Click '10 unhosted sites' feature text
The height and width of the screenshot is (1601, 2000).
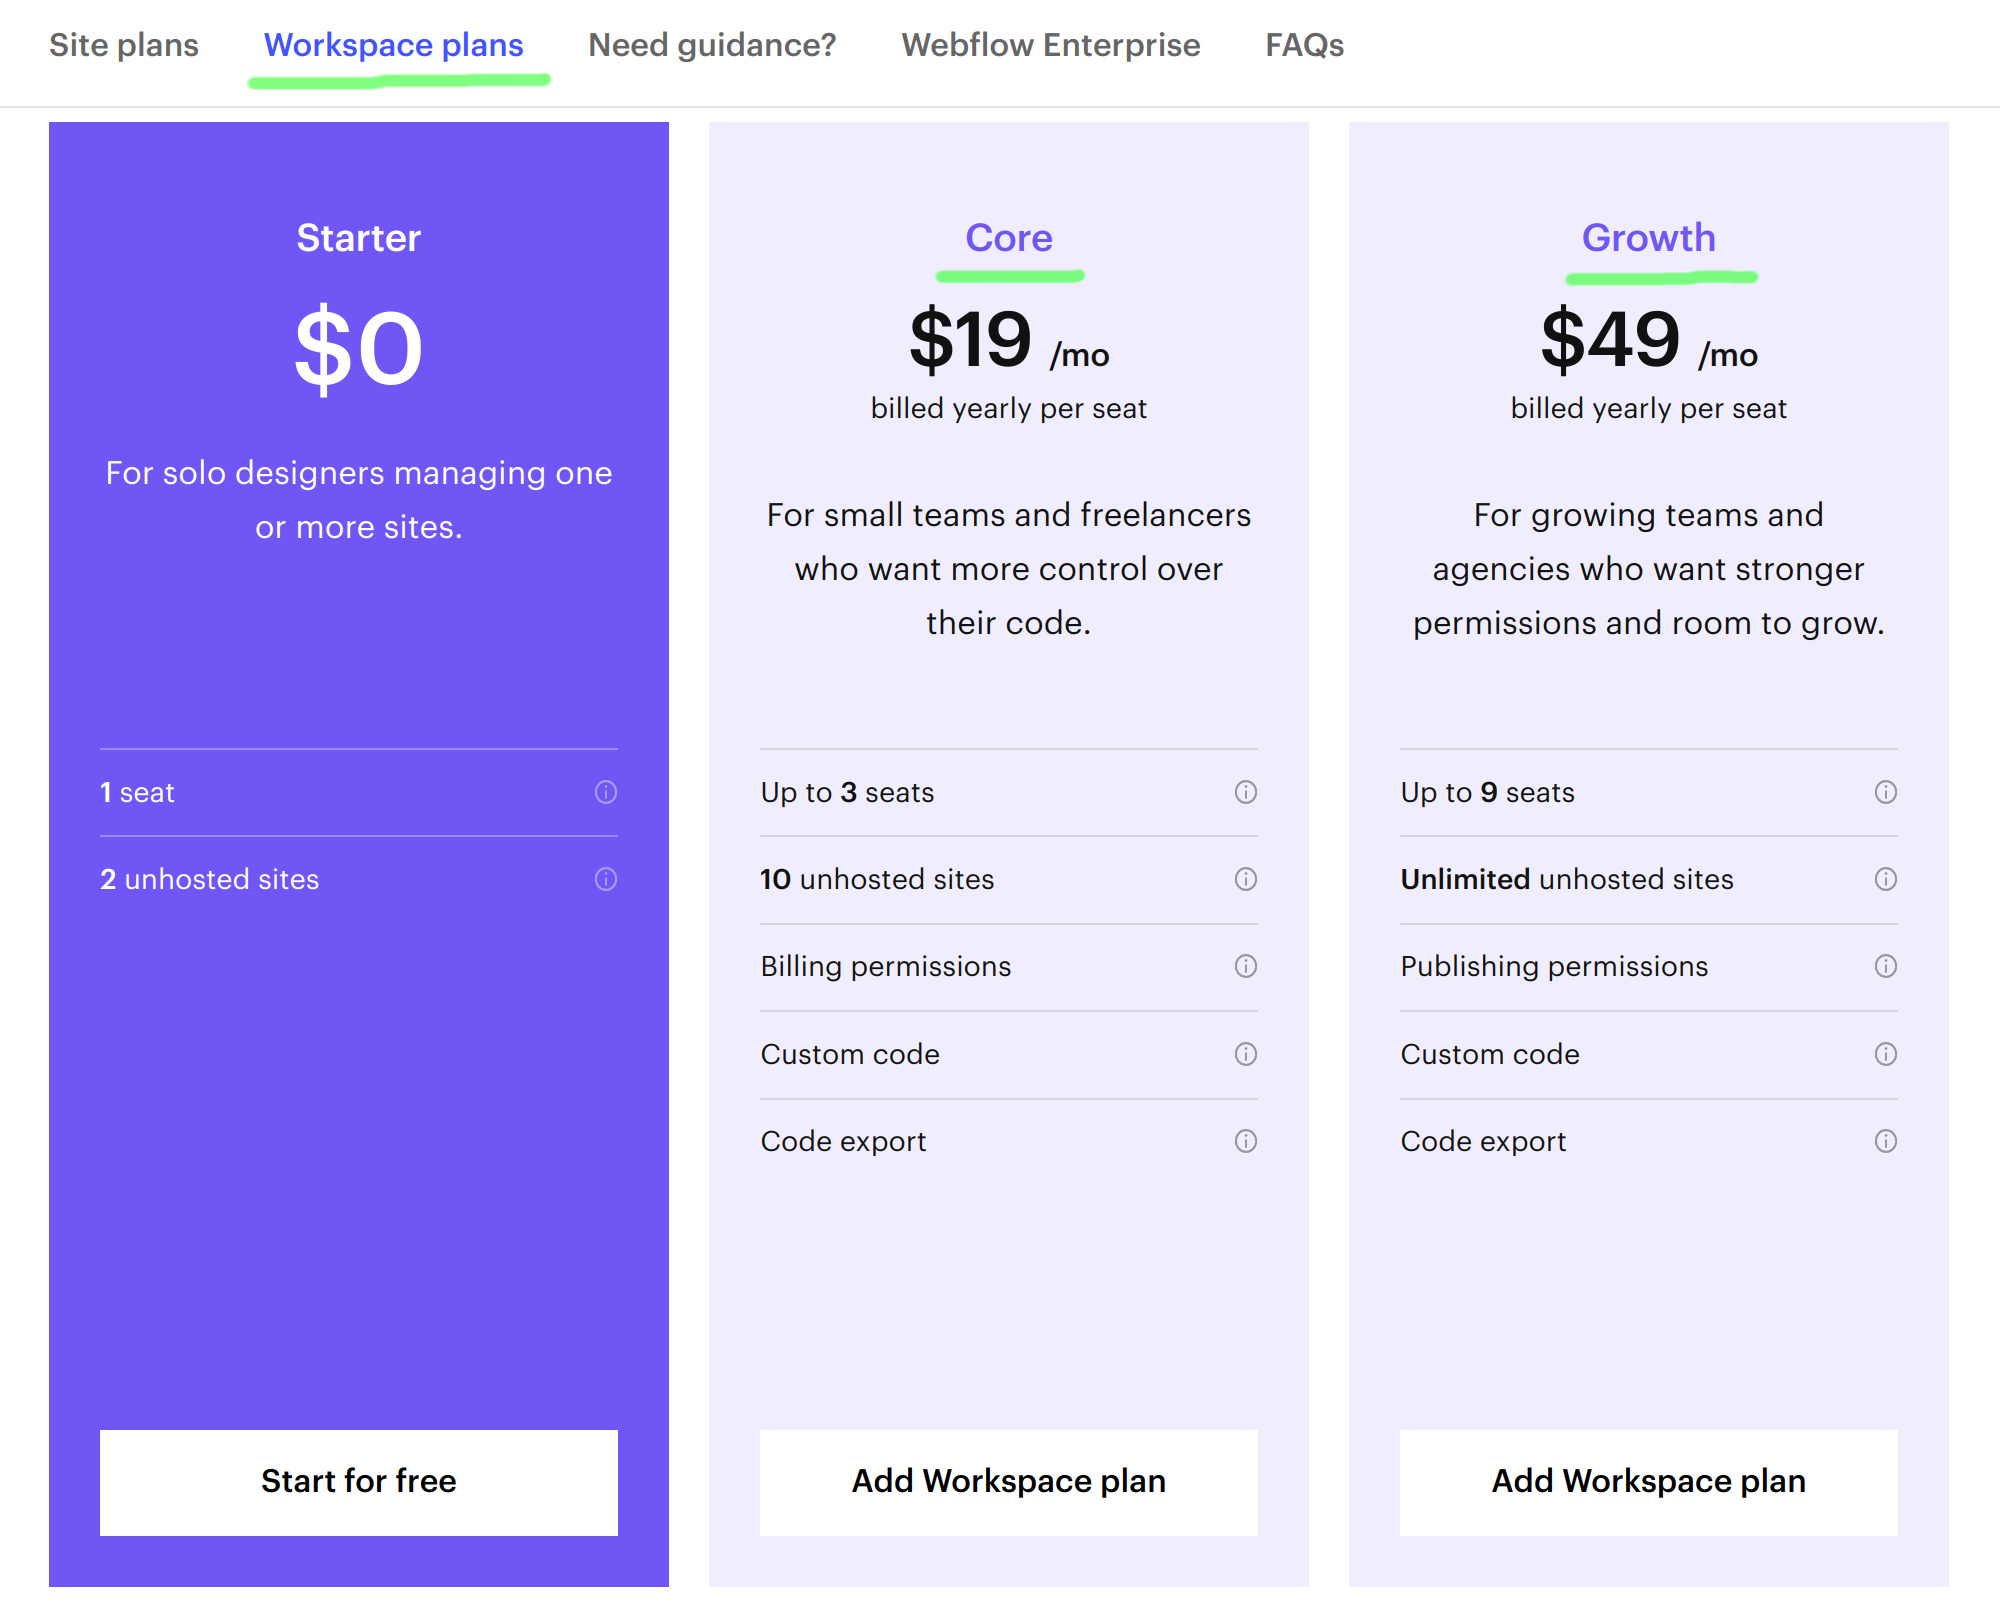click(877, 879)
